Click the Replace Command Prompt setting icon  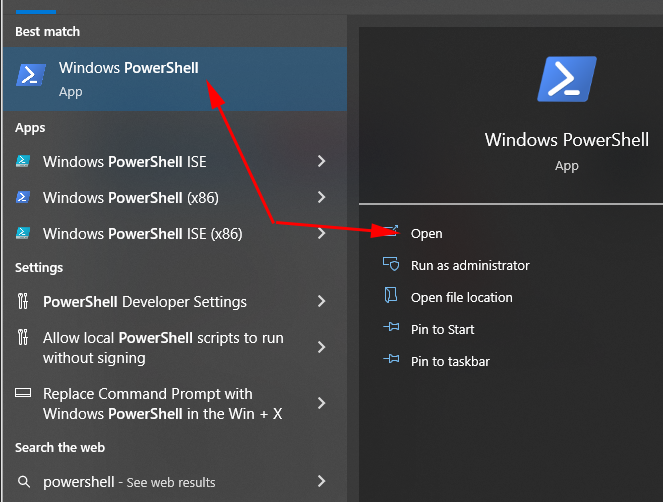pos(23,393)
